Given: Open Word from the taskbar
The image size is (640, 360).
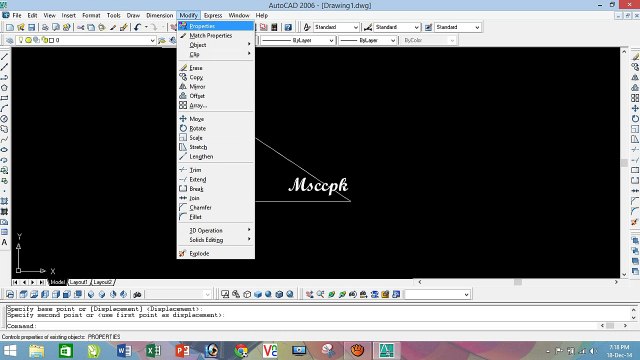Looking at the screenshot, I should click(124, 351).
